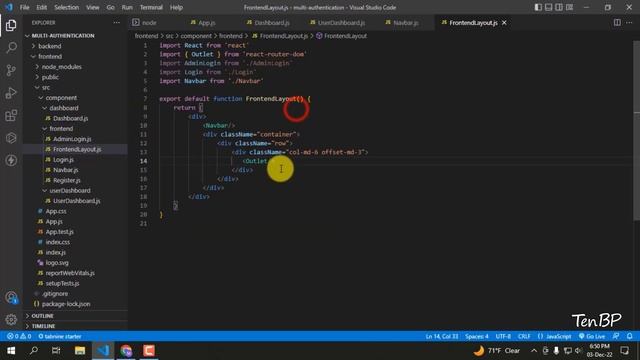Expand the backend folder
This screenshot has width=640, height=360.
50,46
